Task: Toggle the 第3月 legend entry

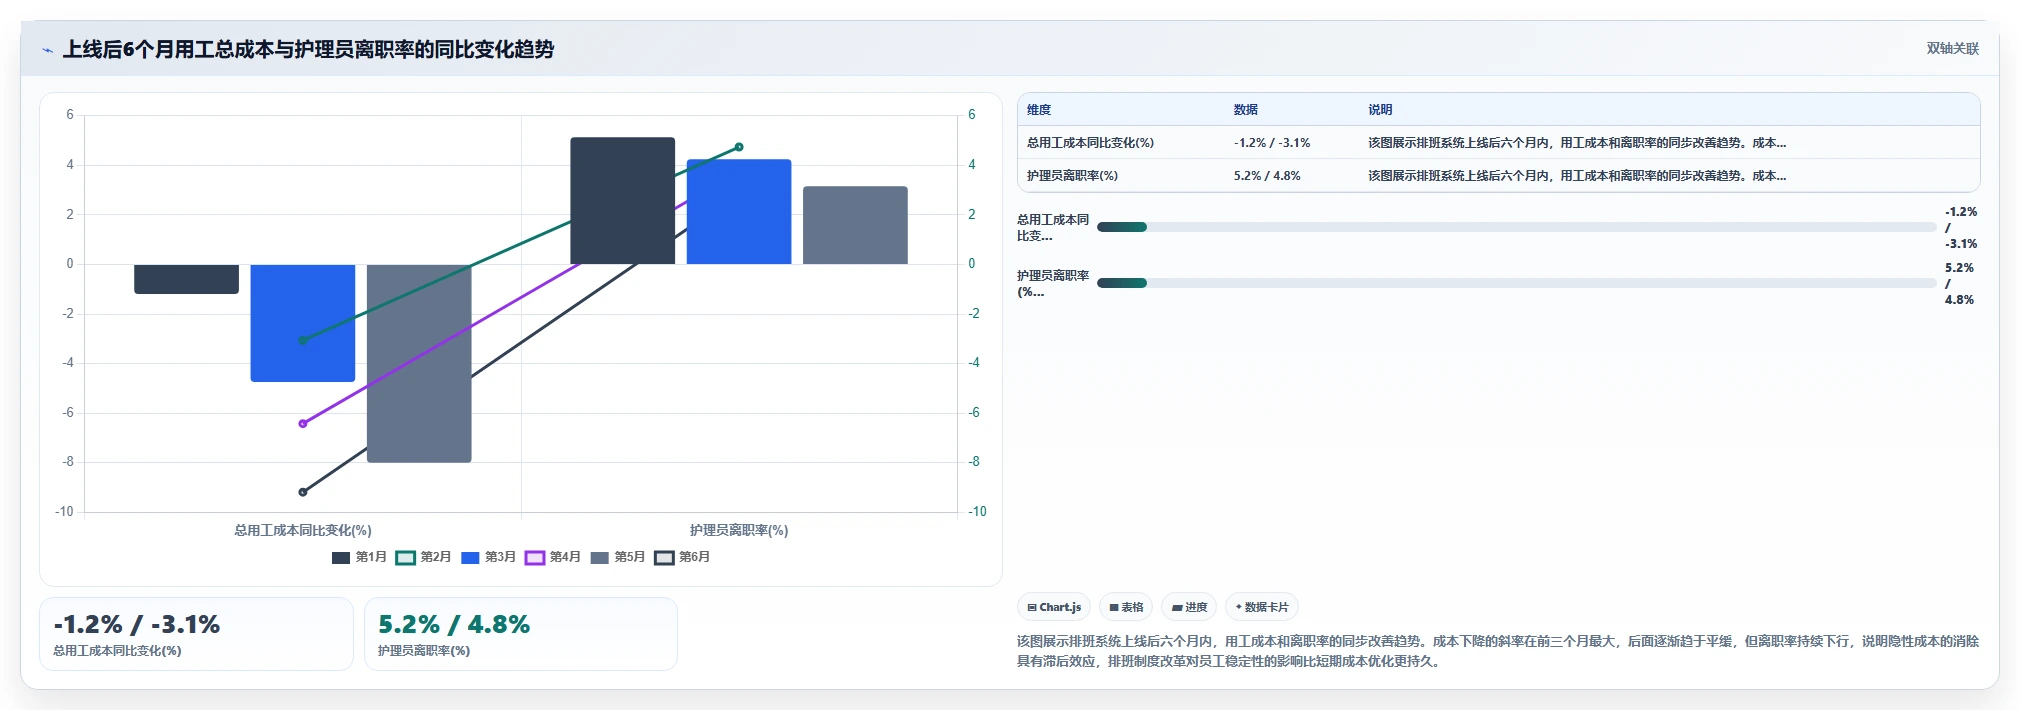Action: (x=488, y=557)
